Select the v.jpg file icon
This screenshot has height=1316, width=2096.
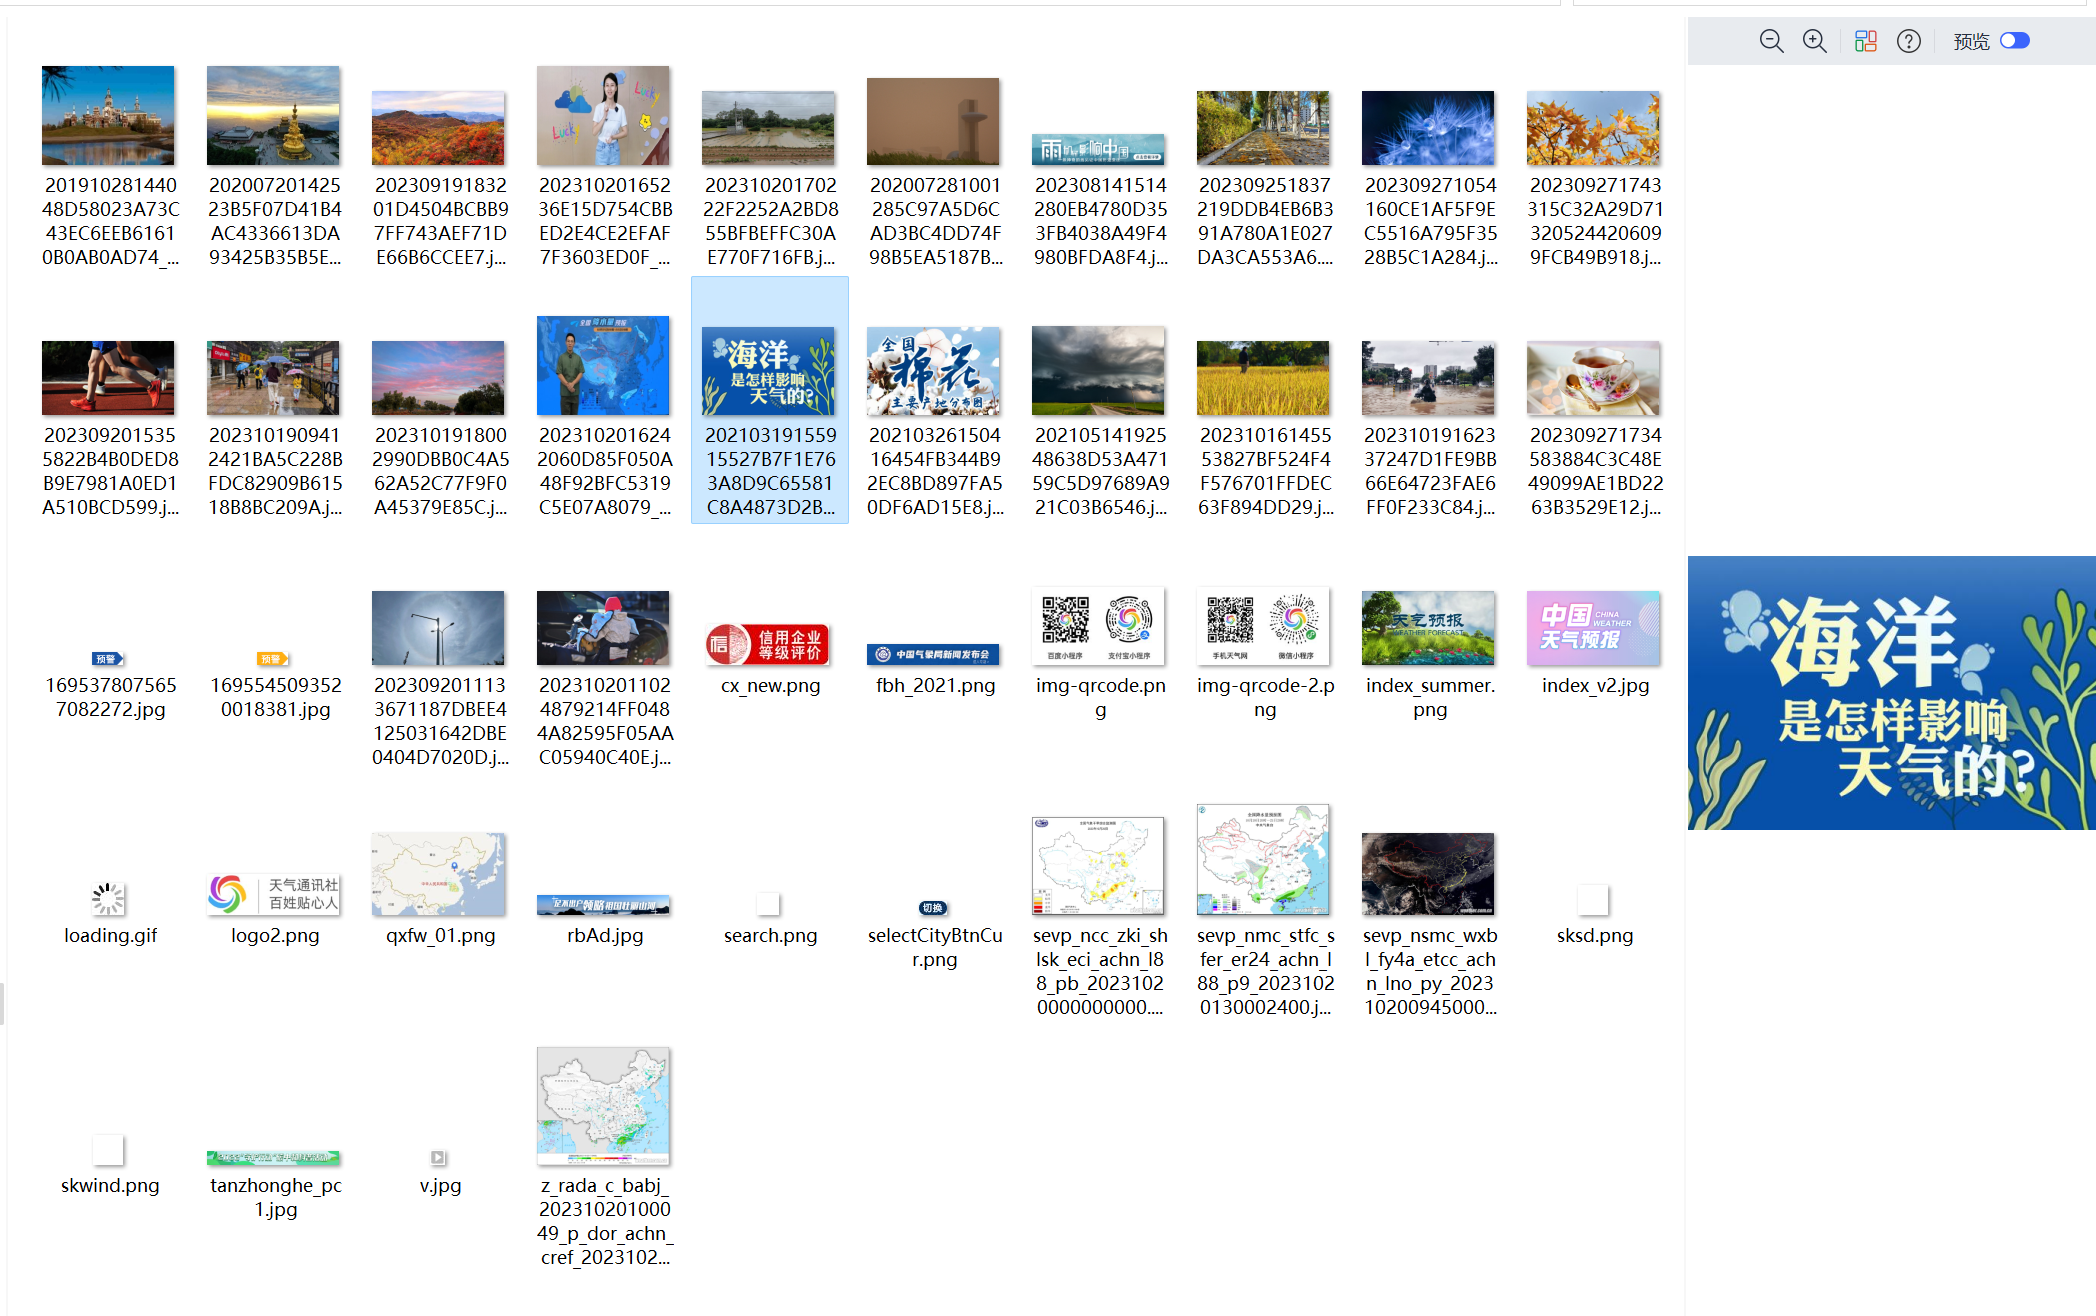[x=438, y=1157]
